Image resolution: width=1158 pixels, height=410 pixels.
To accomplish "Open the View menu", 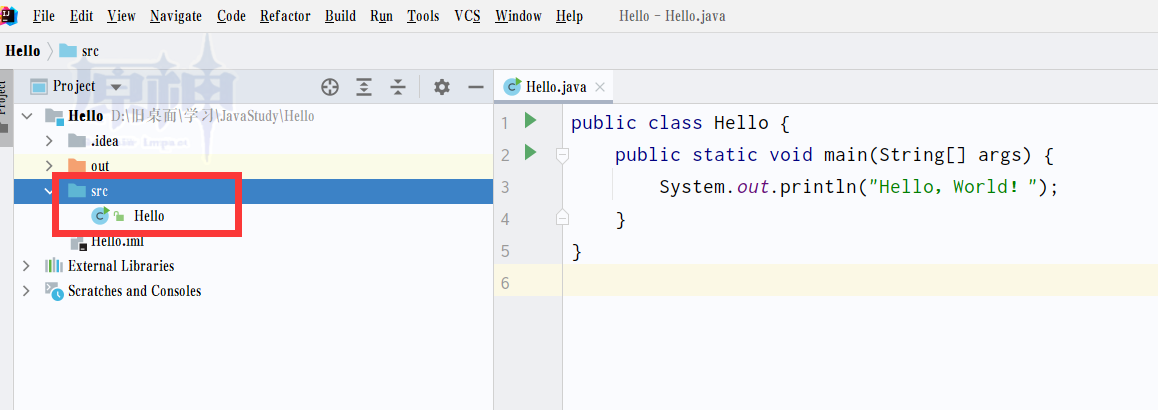I will click(x=121, y=16).
